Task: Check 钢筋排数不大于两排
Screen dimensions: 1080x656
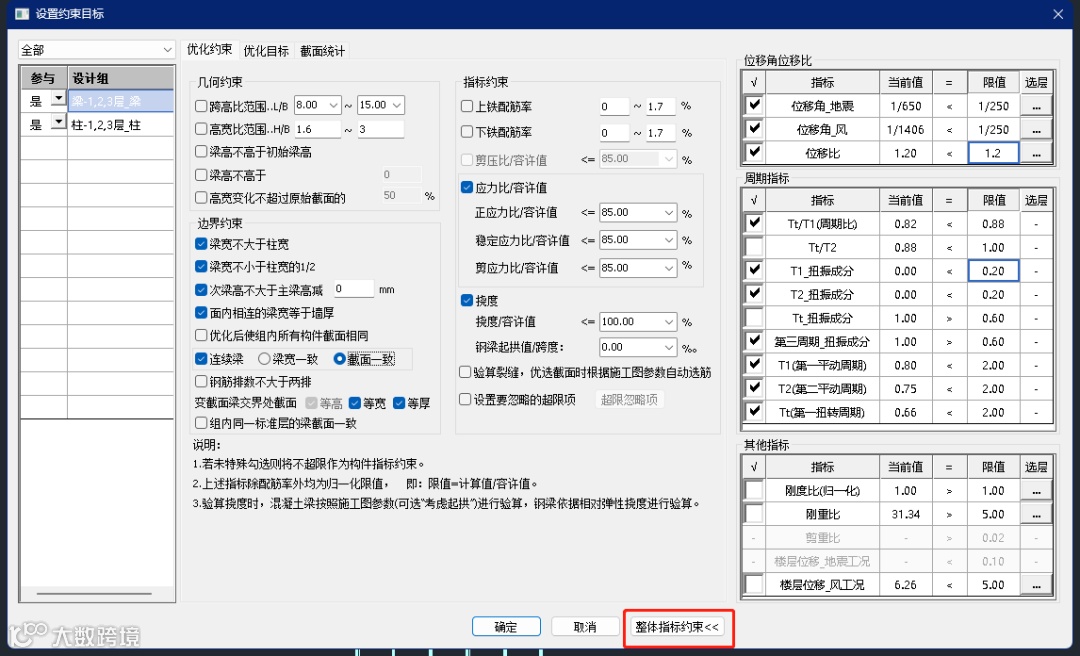Action: click(x=201, y=381)
